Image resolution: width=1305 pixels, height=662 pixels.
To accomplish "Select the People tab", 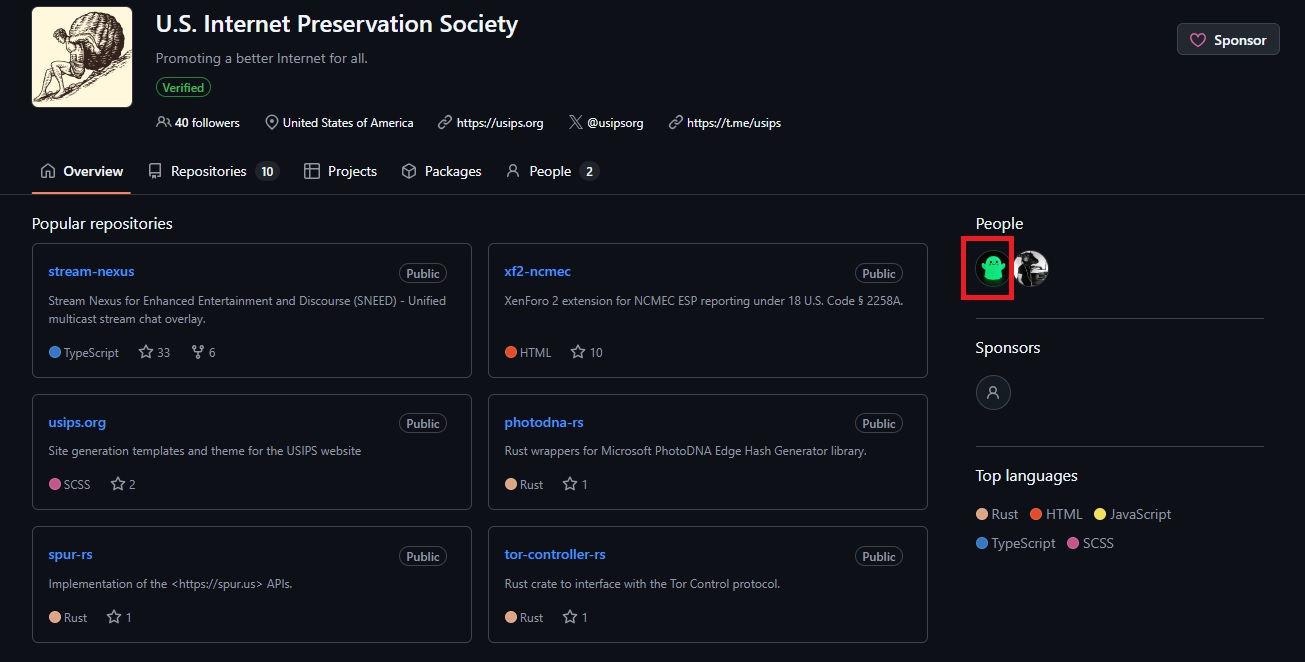I will point(550,171).
